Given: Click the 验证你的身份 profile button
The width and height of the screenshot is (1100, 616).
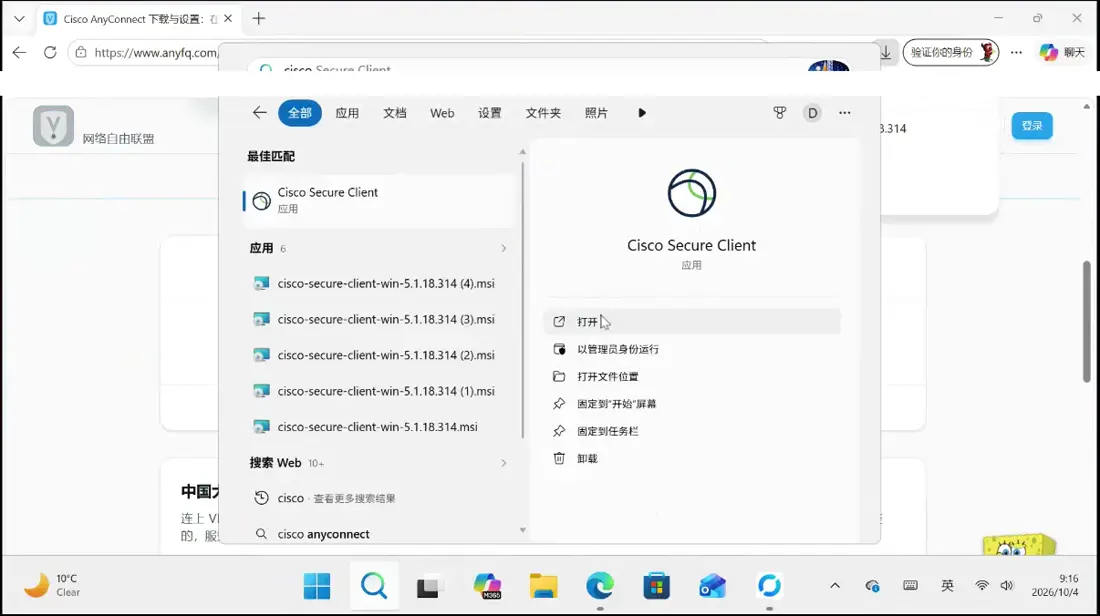Looking at the screenshot, I should click(951, 52).
